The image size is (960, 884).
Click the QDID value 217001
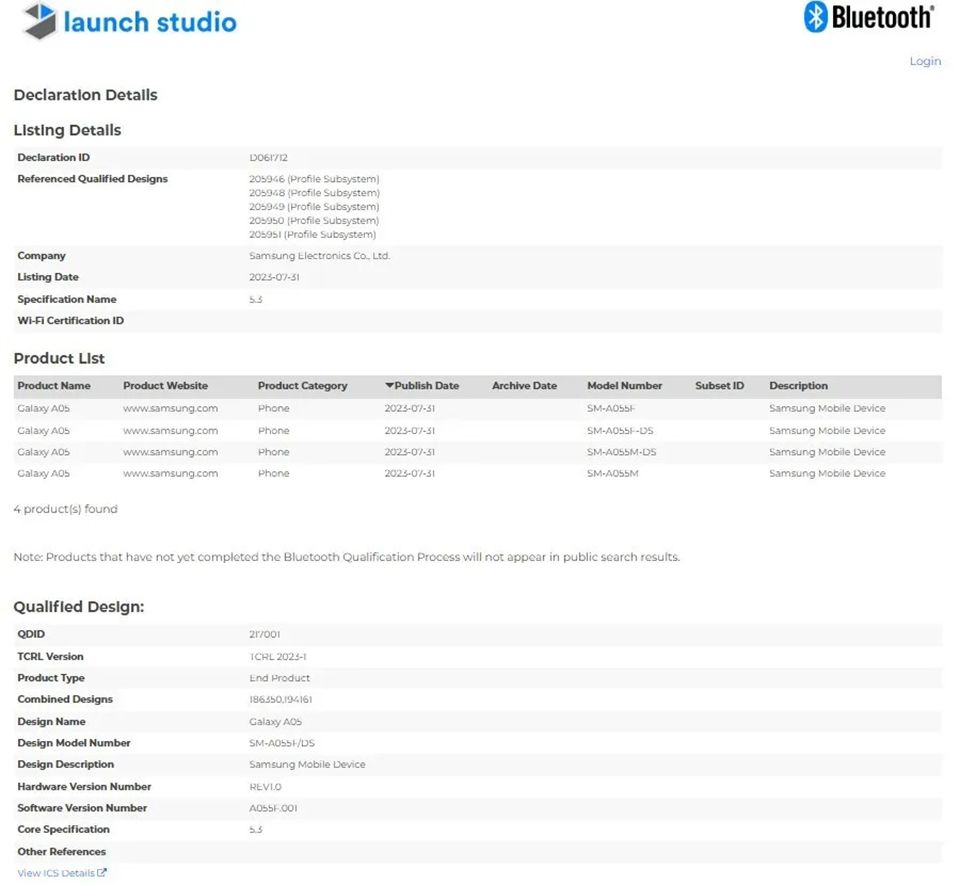(265, 634)
